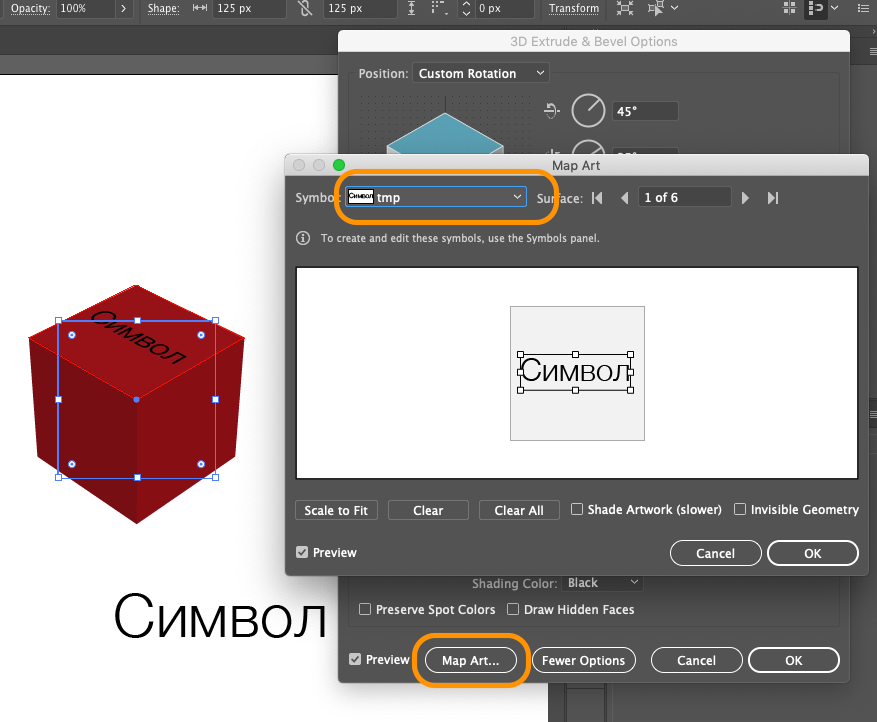Toggle constrain width and height proportions link

pyautogui.click(x=305, y=8)
